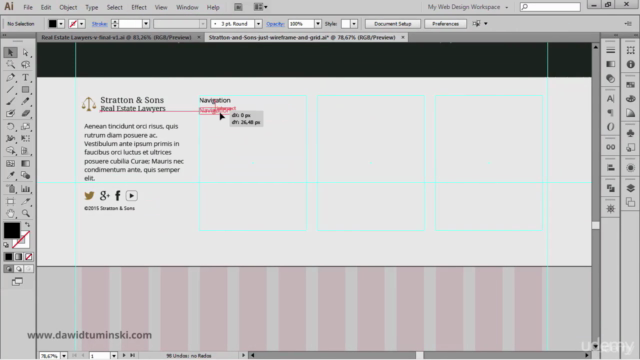Open the Window menu
The height and width of the screenshot is (360, 640).
(187, 7)
